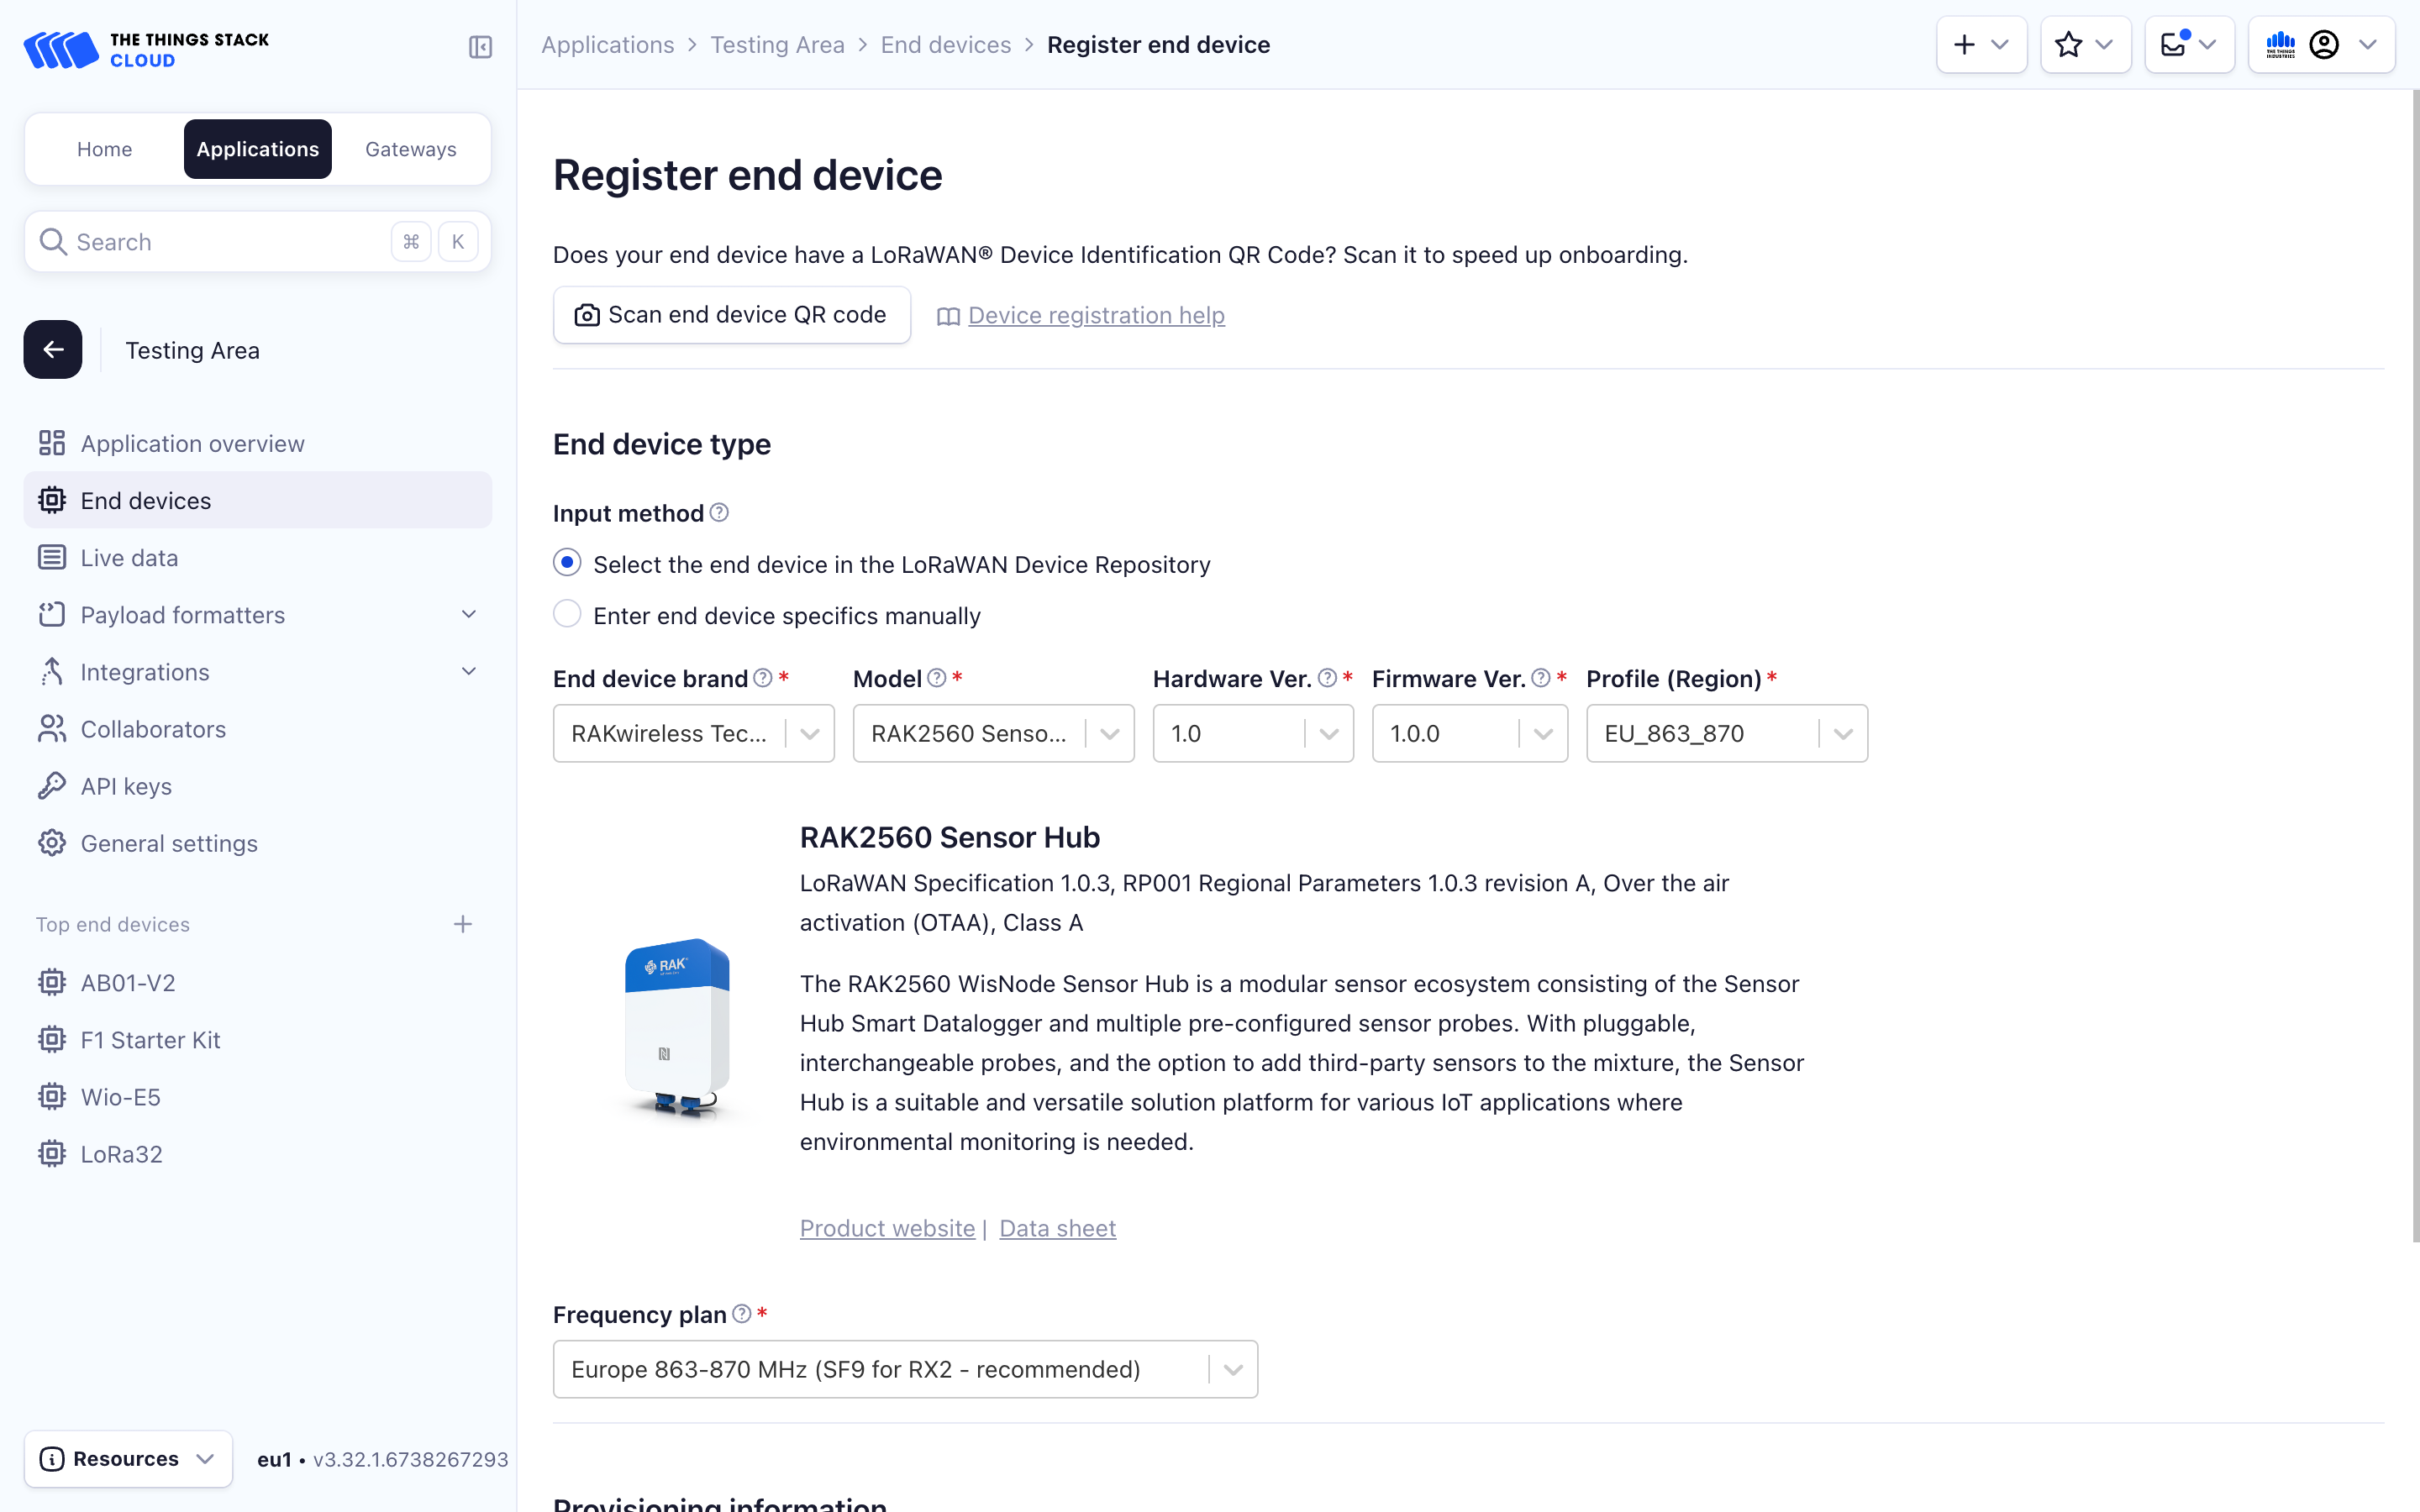Switch to the Gateways tab
This screenshot has height=1512, width=2420.
(410, 148)
